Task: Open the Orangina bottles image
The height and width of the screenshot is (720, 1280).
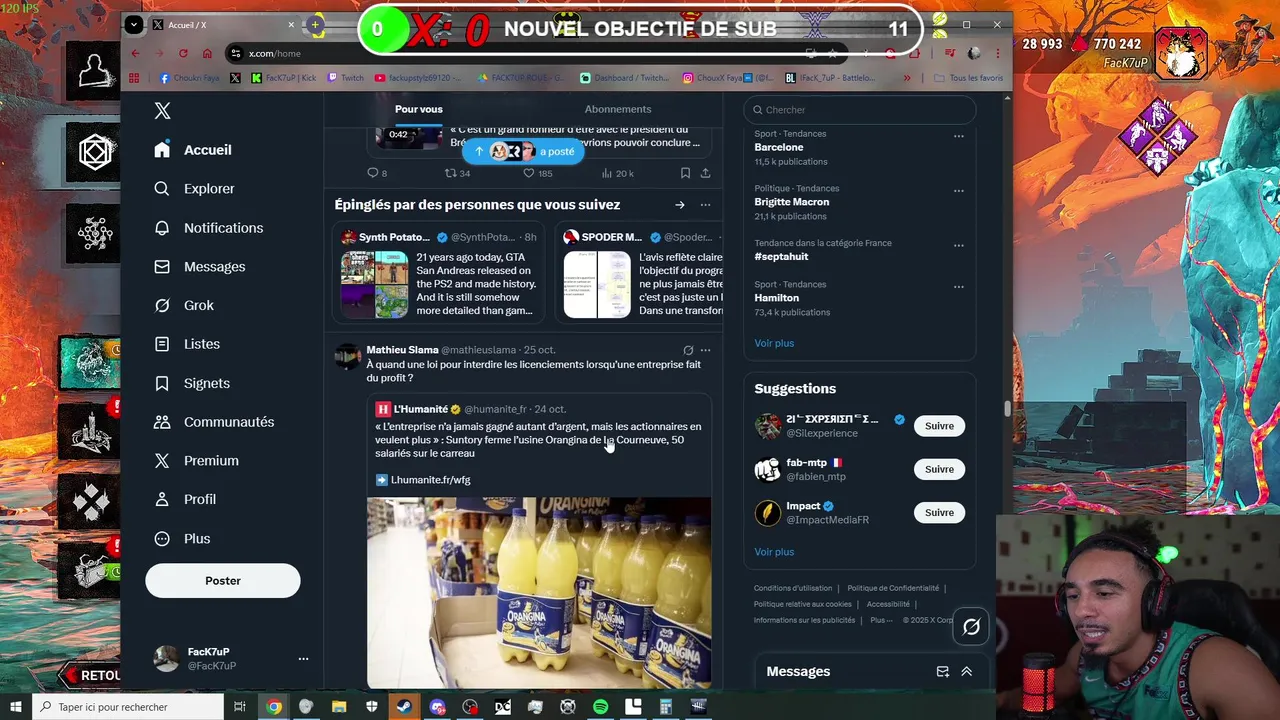Action: coord(539,593)
